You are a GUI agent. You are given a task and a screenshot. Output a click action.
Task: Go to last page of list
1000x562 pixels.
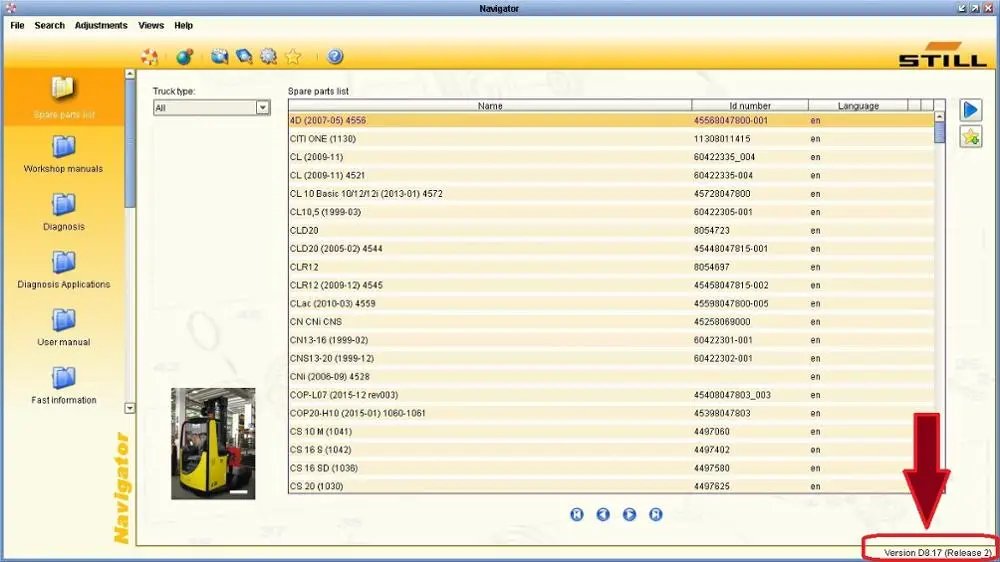tap(656, 514)
